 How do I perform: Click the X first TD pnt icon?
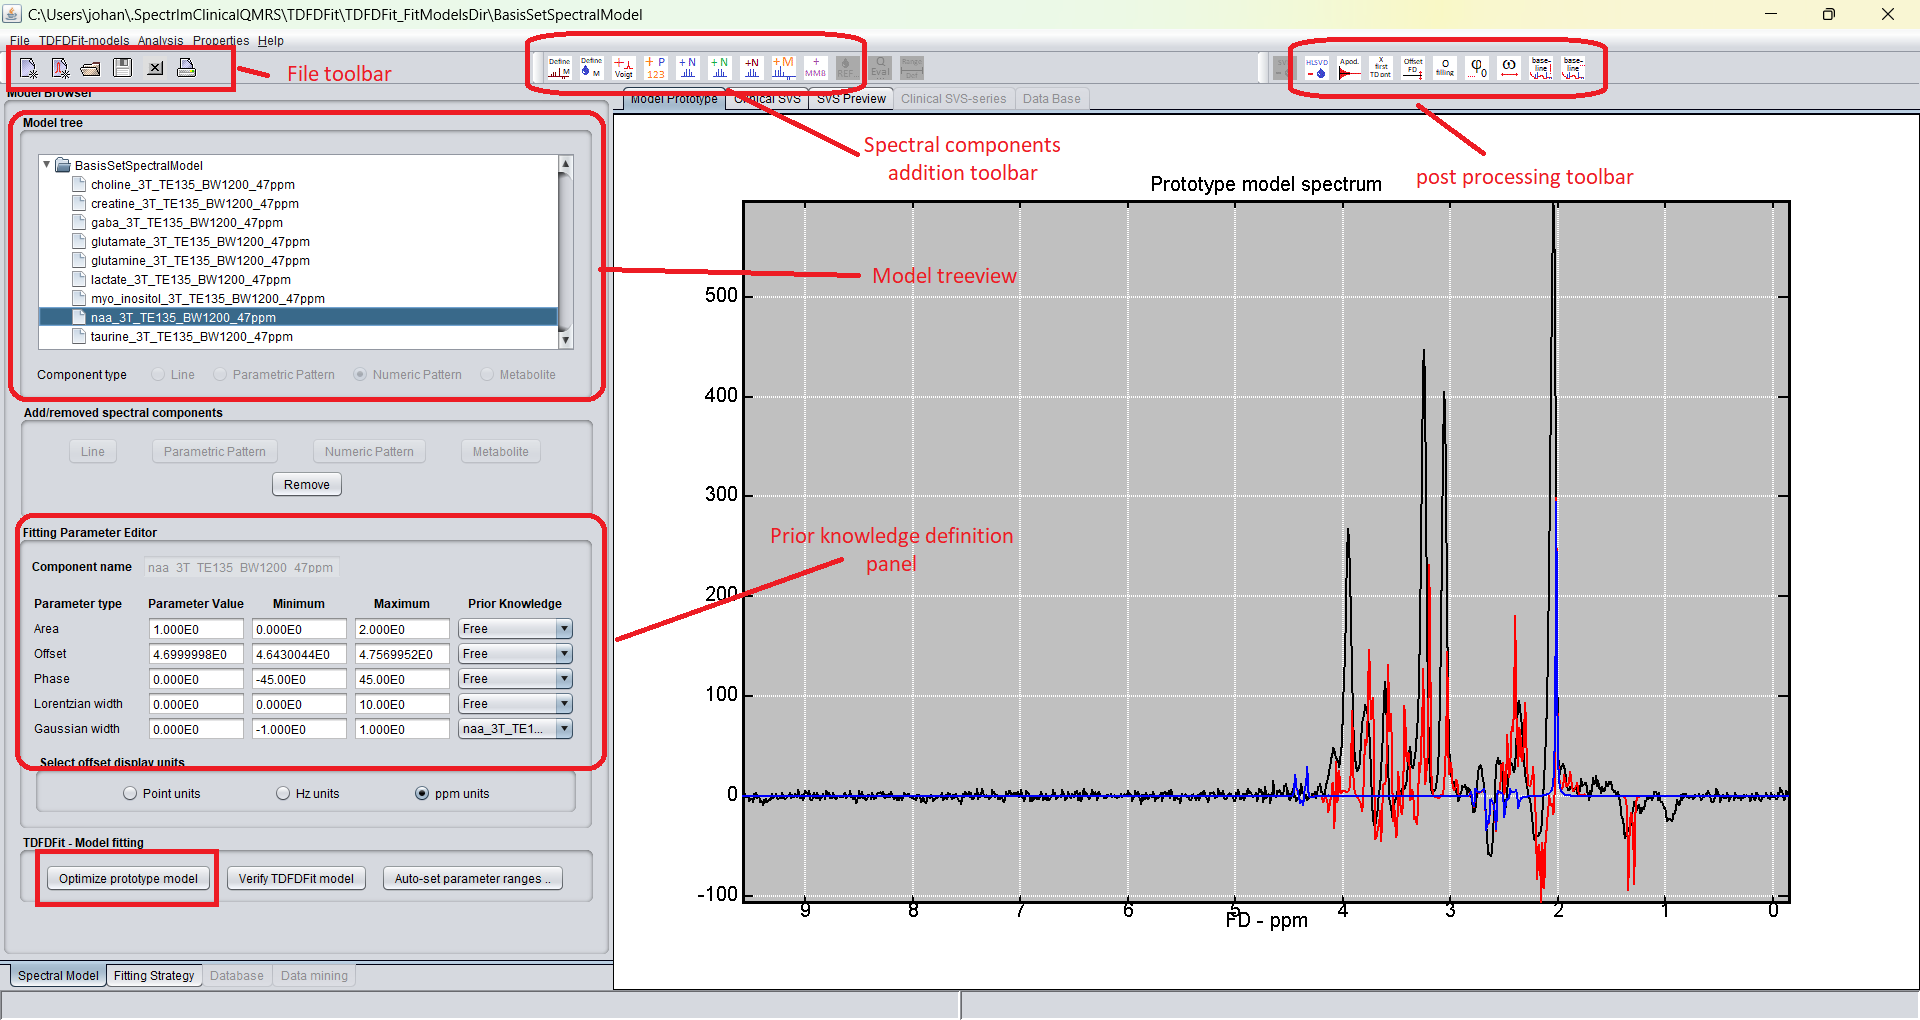tap(1381, 68)
